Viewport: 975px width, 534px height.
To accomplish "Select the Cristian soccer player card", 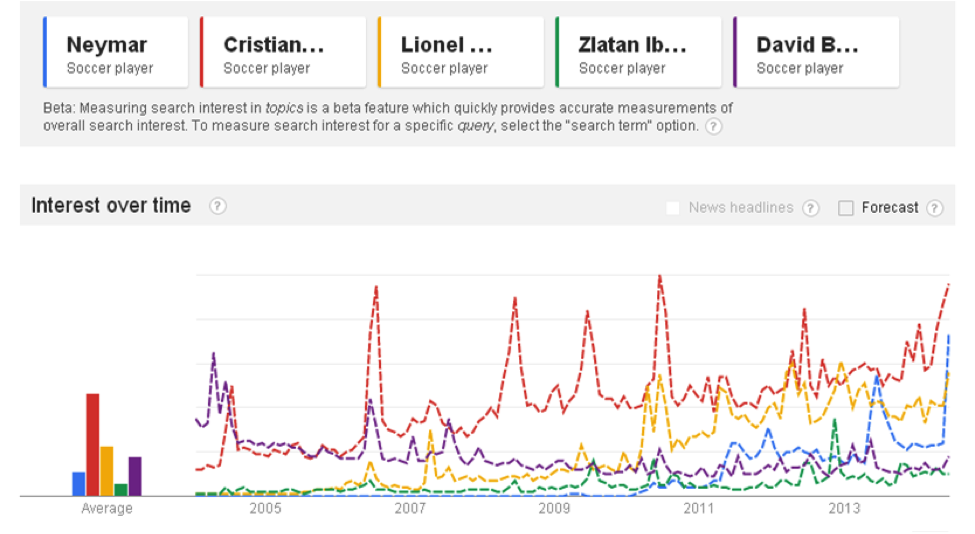I will click(283, 52).
